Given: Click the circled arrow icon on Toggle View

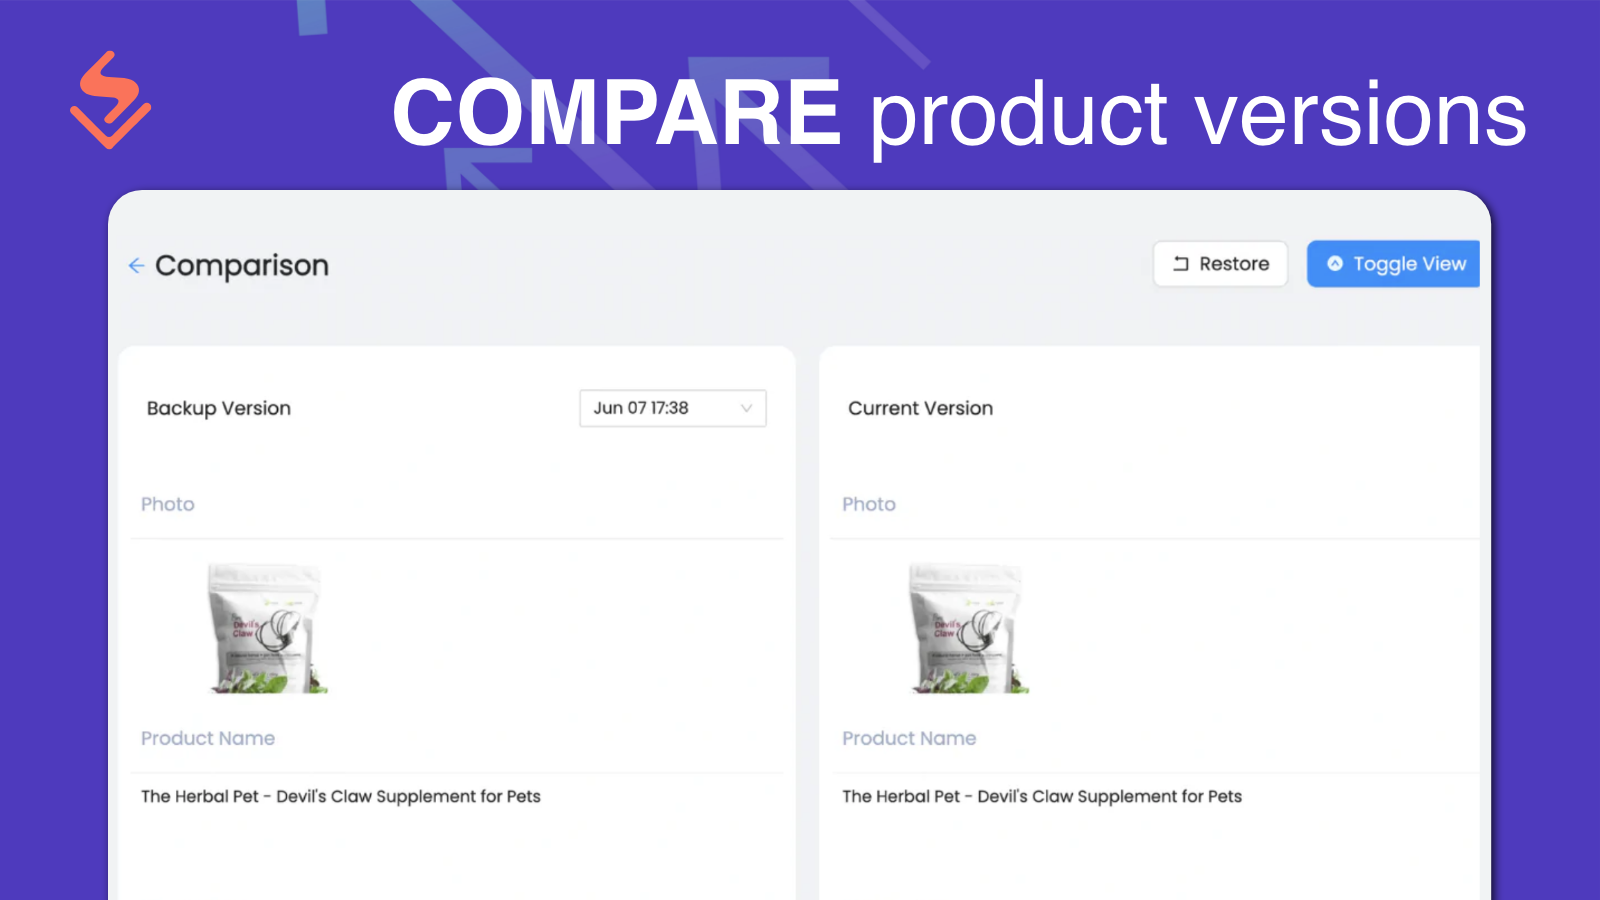Looking at the screenshot, I should pos(1336,264).
